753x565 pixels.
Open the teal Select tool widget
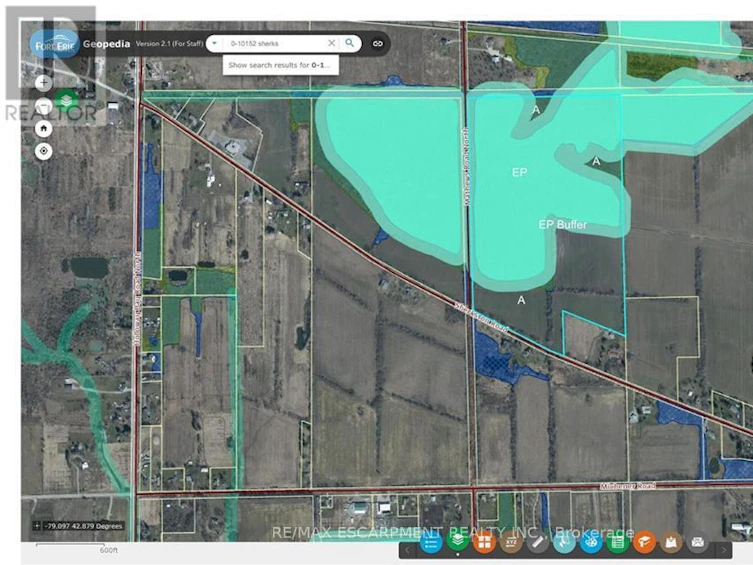point(564,543)
